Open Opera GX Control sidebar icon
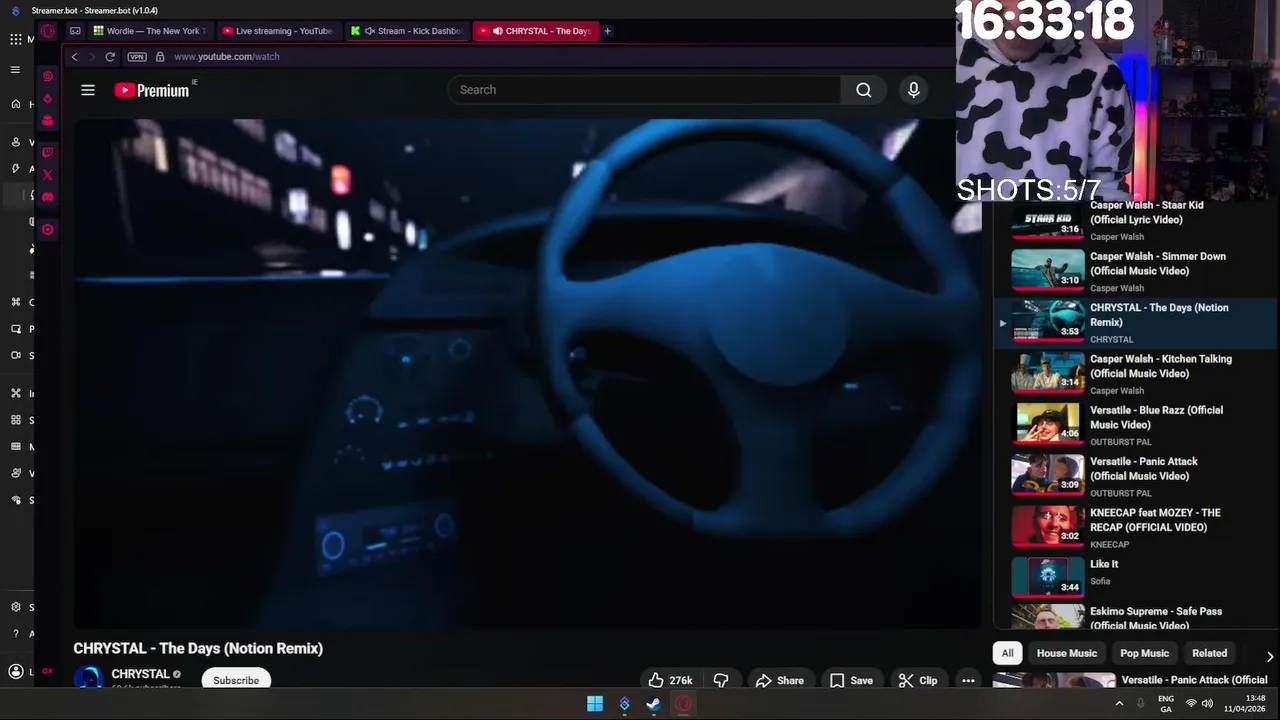Viewport: 1280px width, 720px height. point(47,77)
